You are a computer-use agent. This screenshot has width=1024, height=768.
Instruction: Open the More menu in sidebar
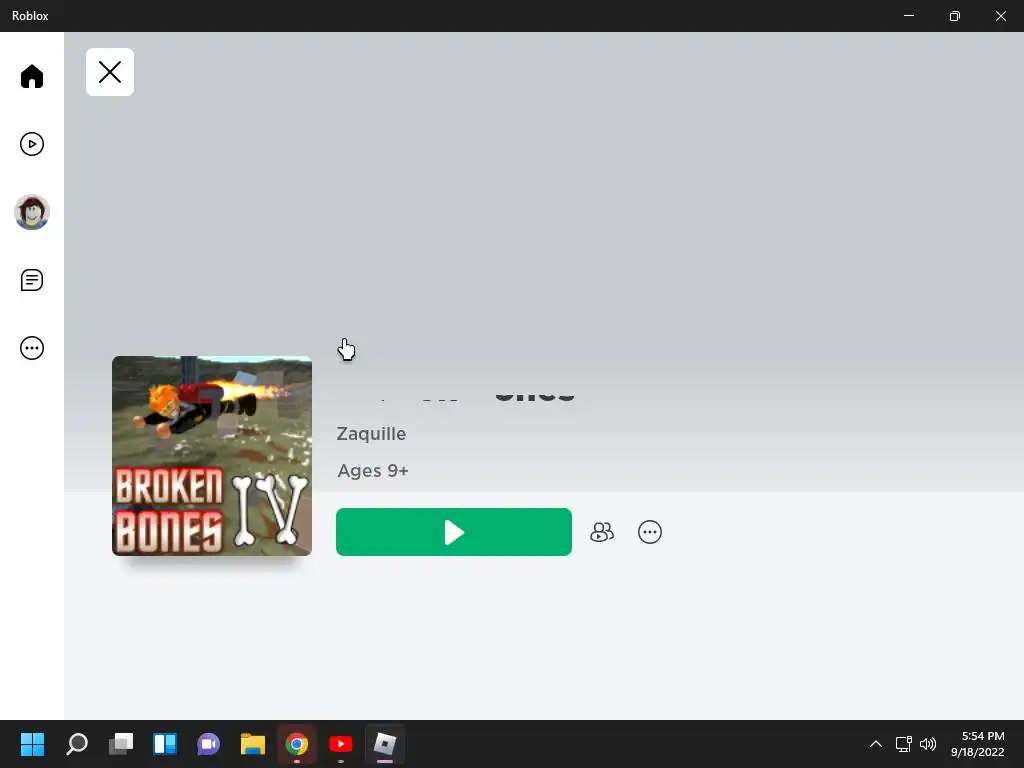pos(31,348)
